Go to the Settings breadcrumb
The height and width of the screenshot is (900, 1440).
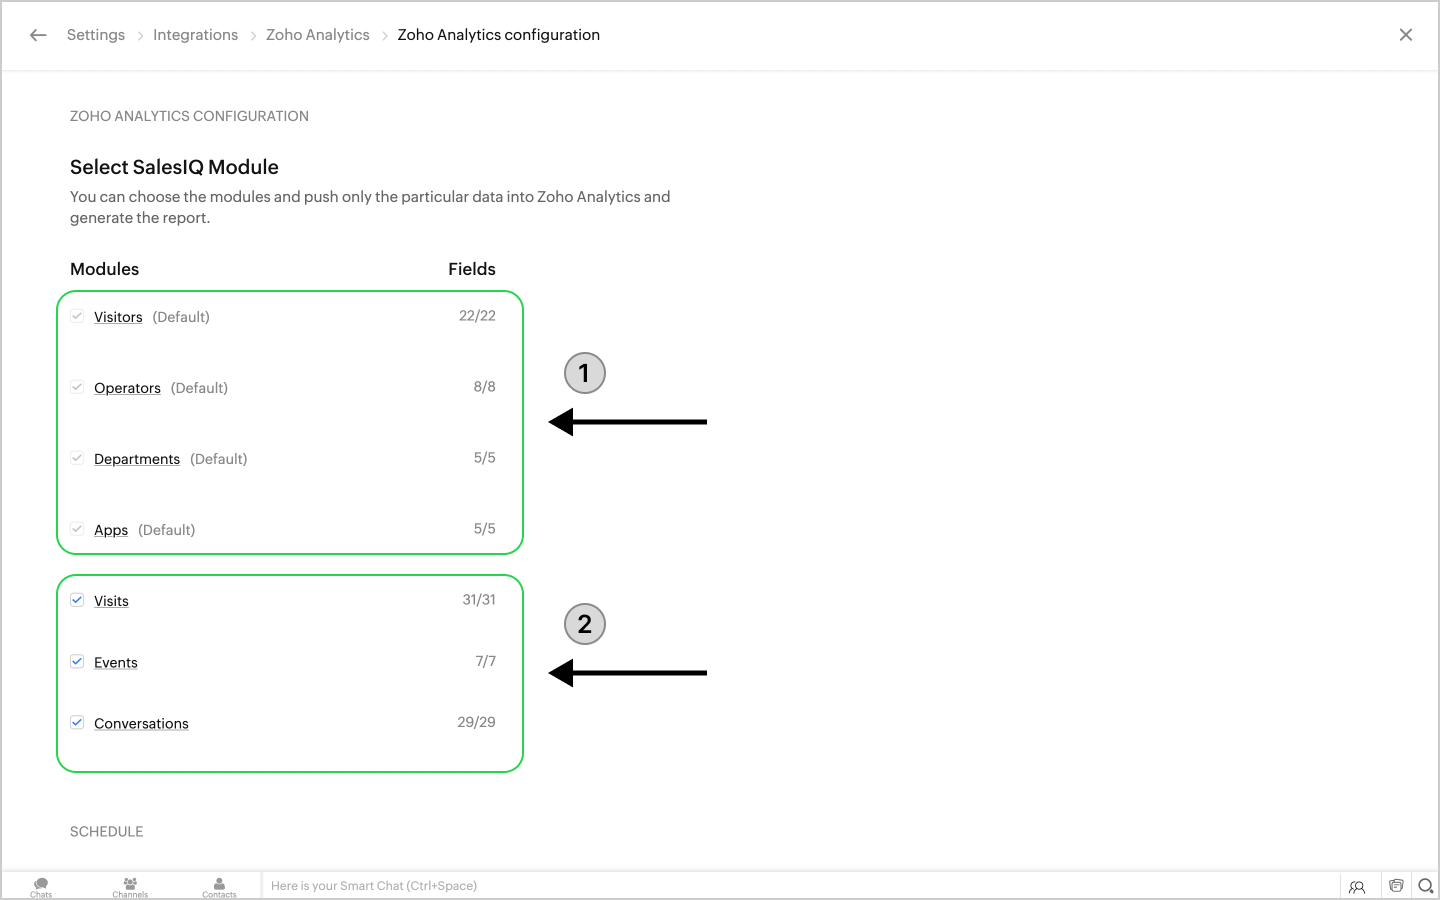point(96,35)
